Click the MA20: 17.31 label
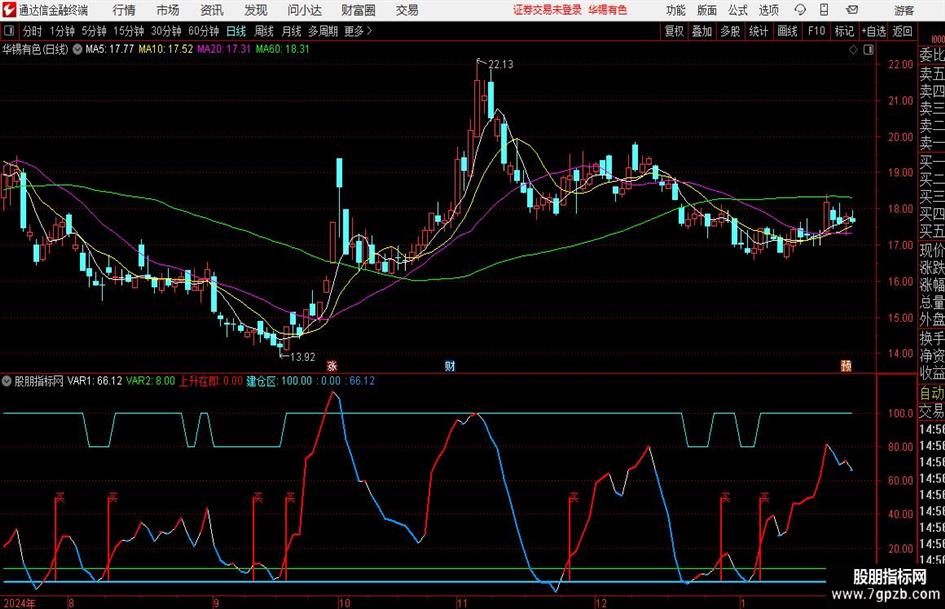Screen dimensions: 945x609 (x=224, y=49)
